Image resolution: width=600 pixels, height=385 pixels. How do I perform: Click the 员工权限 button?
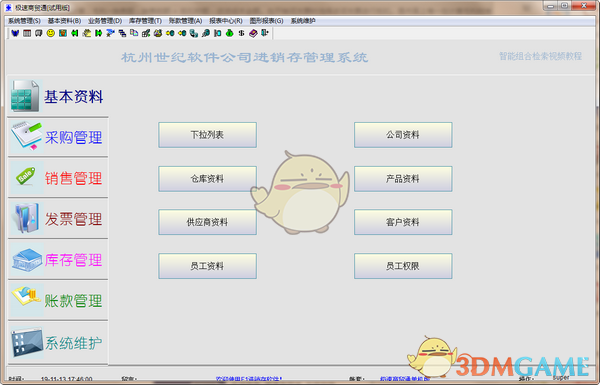(x=403, y=266)
